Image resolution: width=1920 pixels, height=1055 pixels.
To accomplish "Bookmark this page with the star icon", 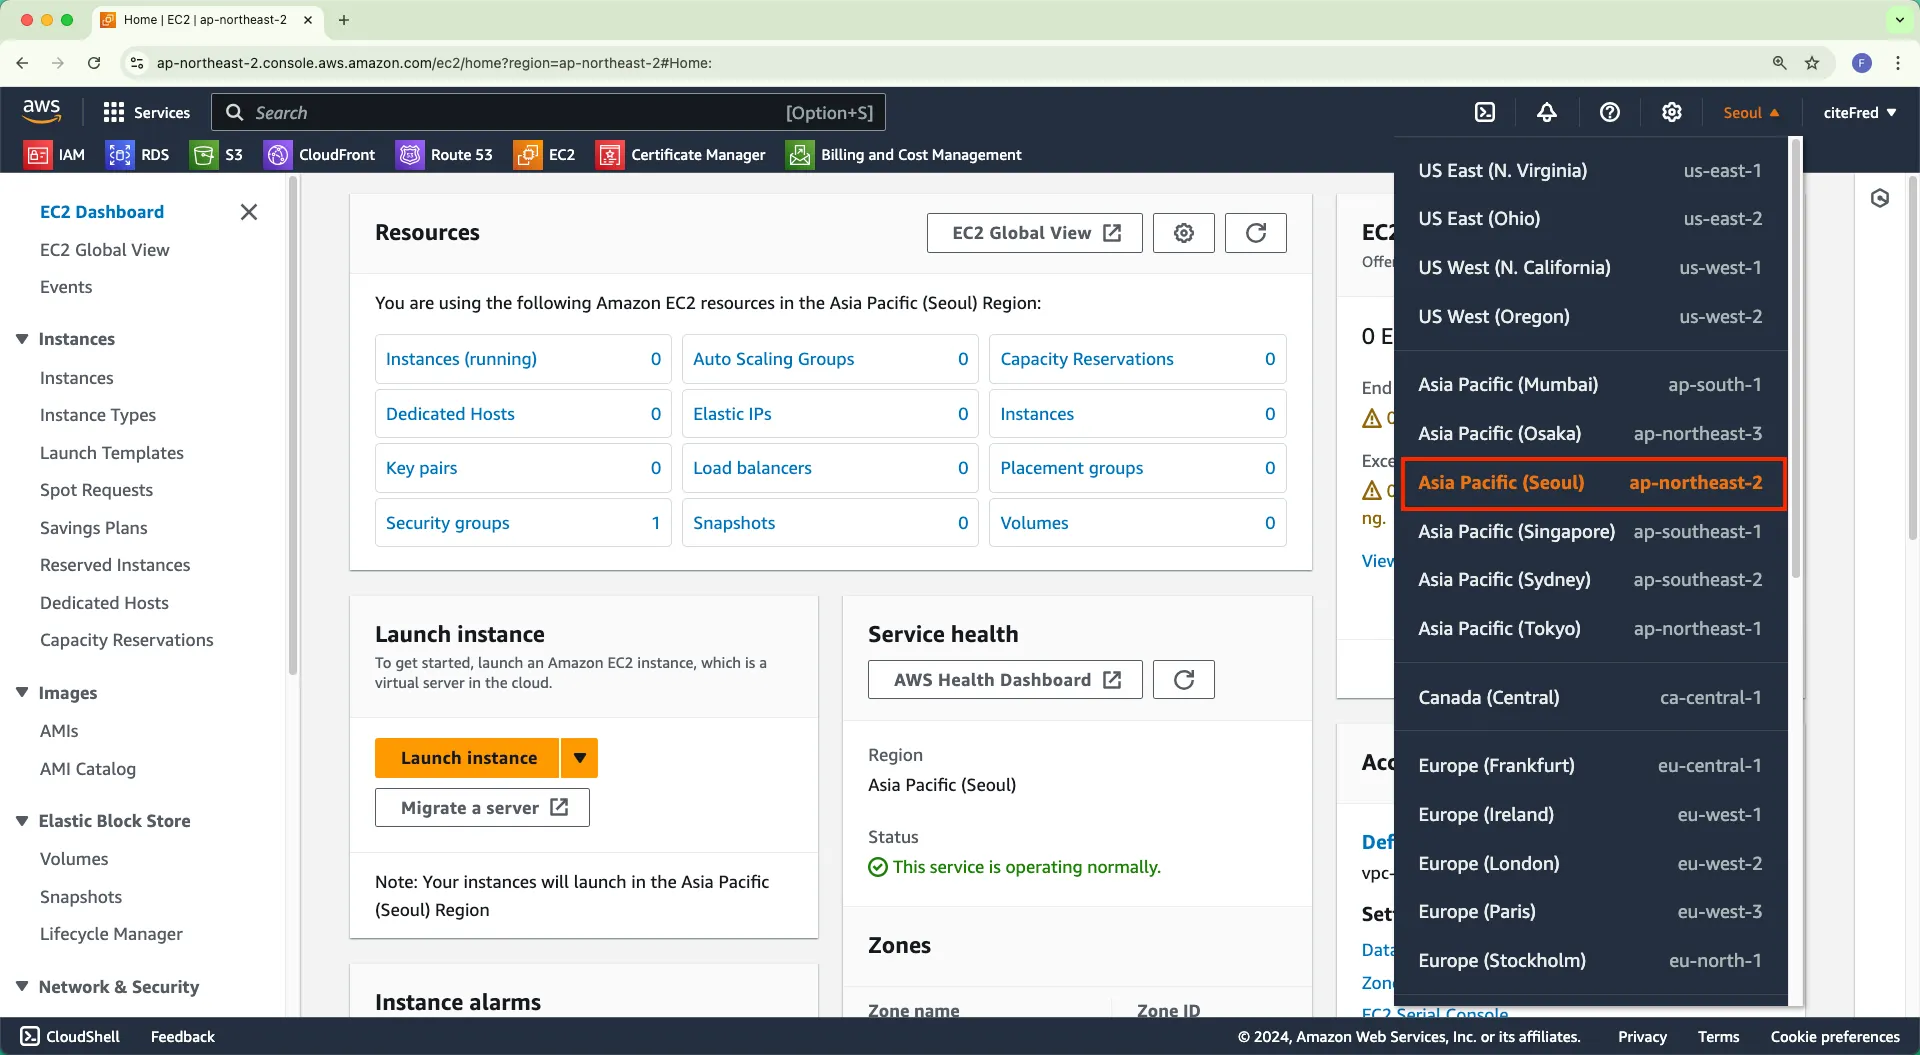I will [1812, 63].
